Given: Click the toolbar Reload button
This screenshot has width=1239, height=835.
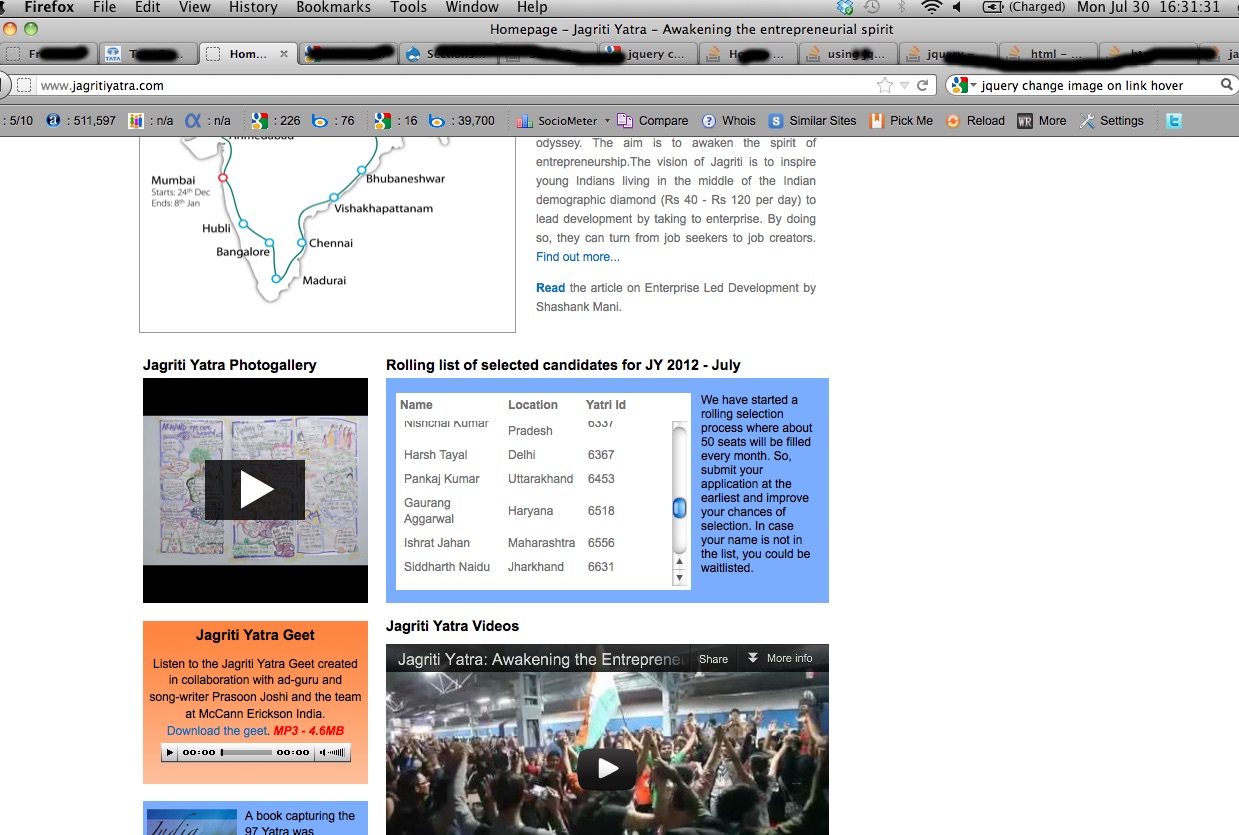Looking at the screenshot, I should 975,121.
